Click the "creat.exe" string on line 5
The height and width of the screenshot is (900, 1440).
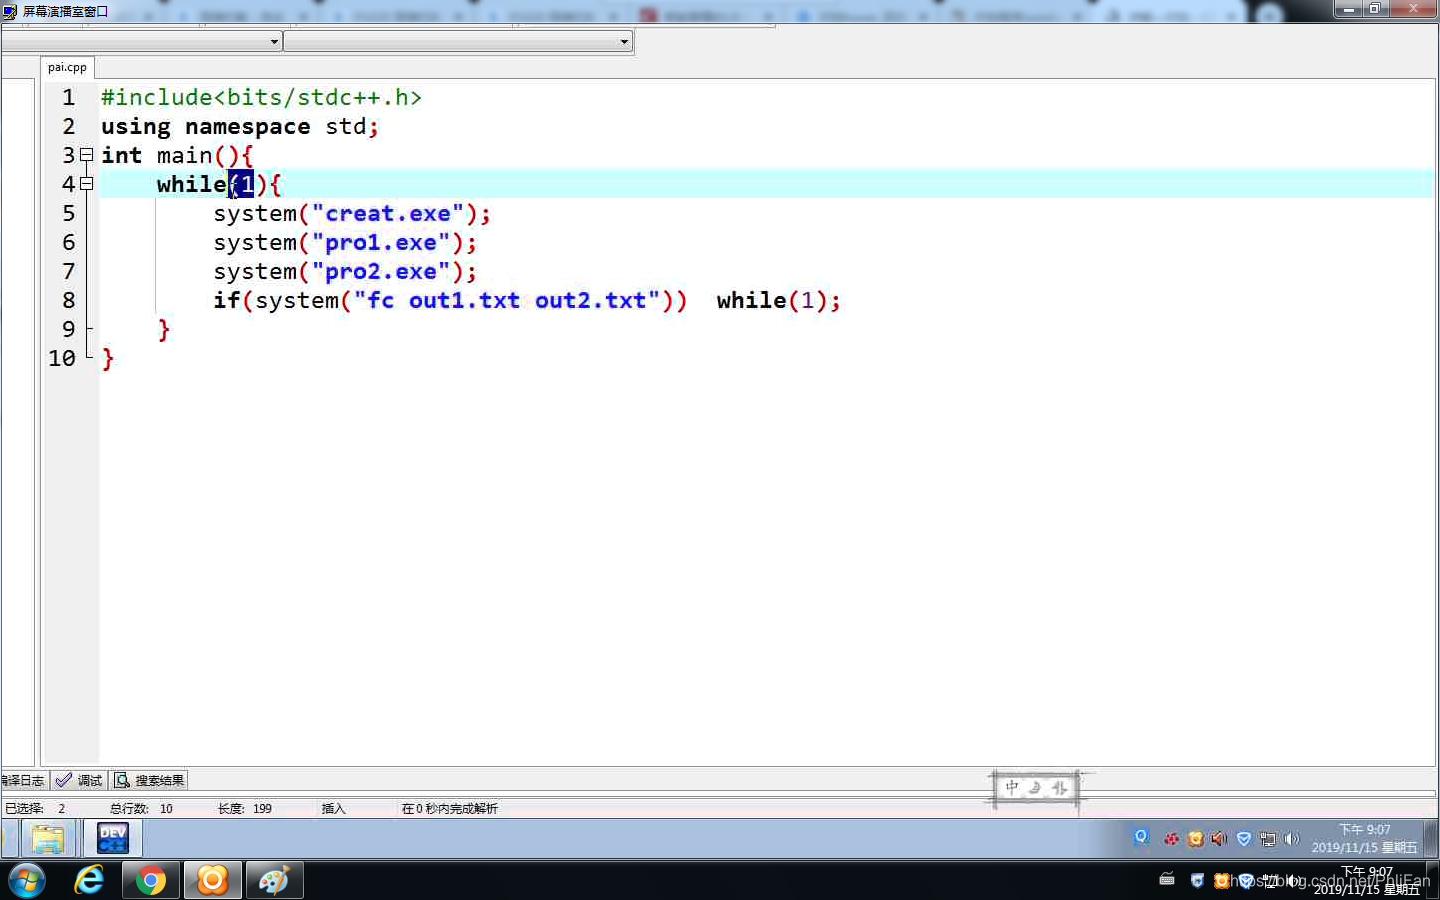point(388,213)
